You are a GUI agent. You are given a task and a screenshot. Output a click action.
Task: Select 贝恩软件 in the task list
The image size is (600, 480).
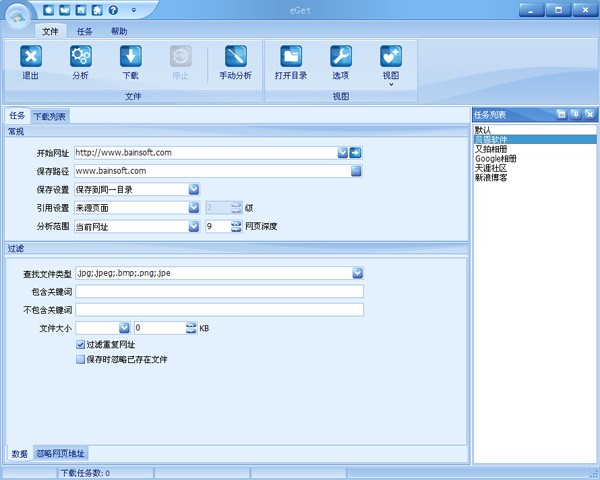click(535, 139)
